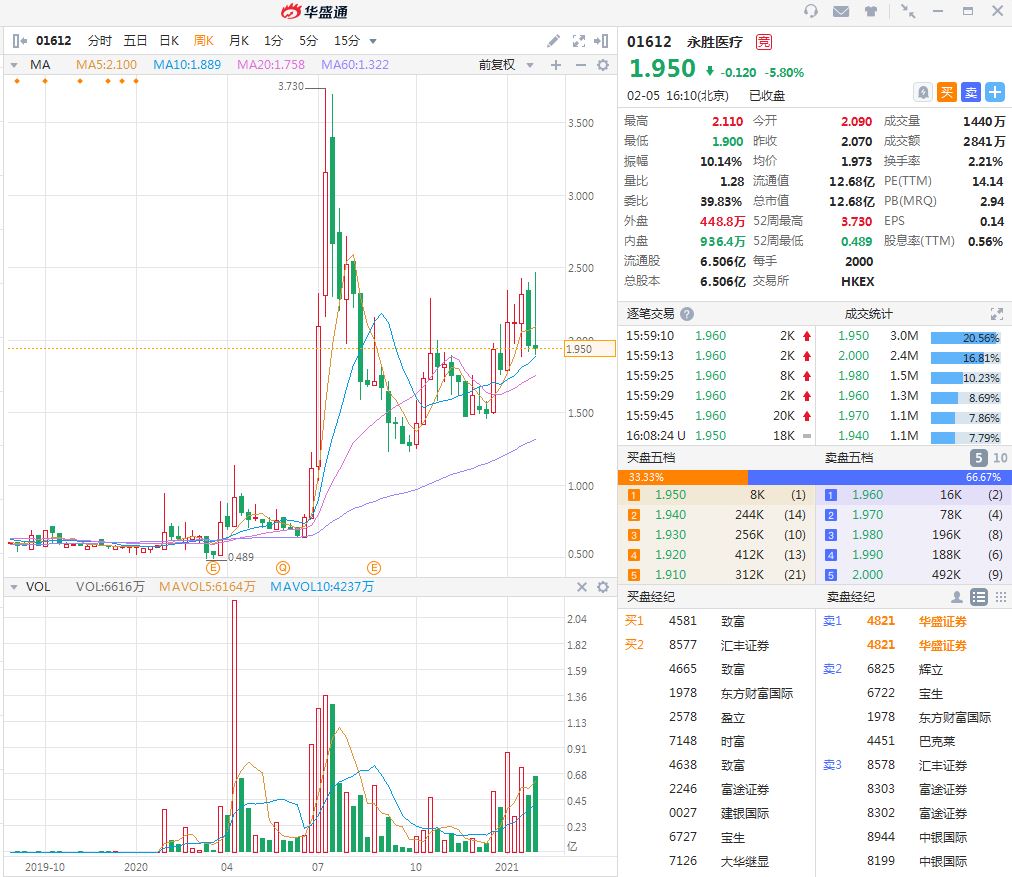Image resolution: width=1012 pixels, height=877 pixels.
Task: Select bid level 5 at 1.910
Action: pyautogui.click(x=716, y=575)
